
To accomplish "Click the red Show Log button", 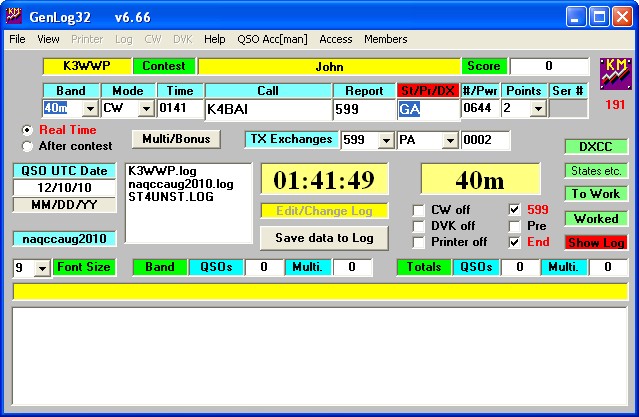I will (x=594, y=242).
